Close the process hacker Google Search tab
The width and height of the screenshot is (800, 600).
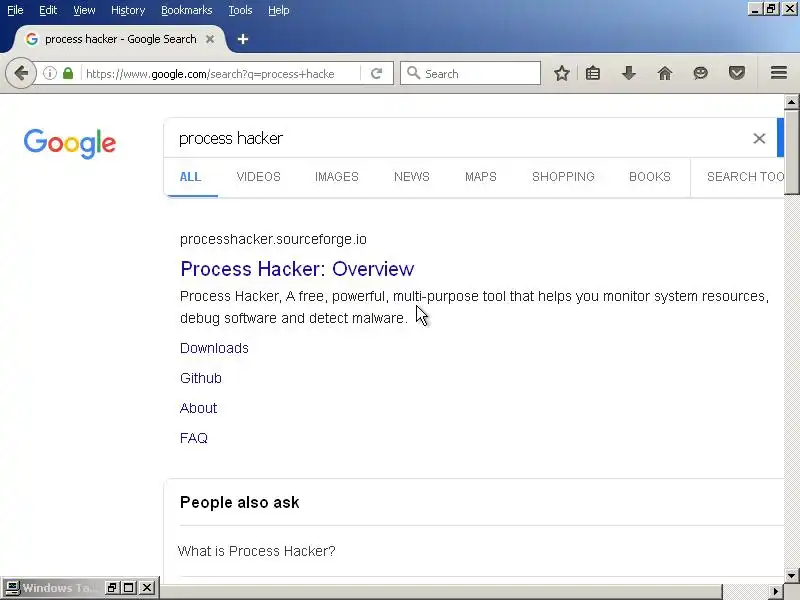click(x=210, y=39)
